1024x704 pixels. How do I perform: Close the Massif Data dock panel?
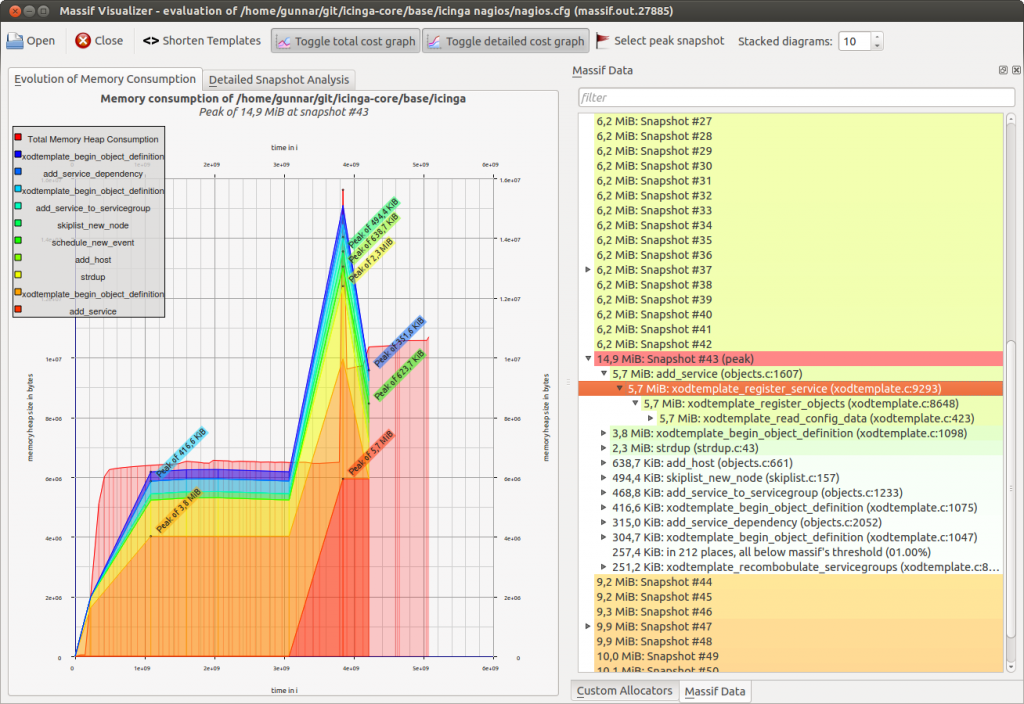point(1016,70)
